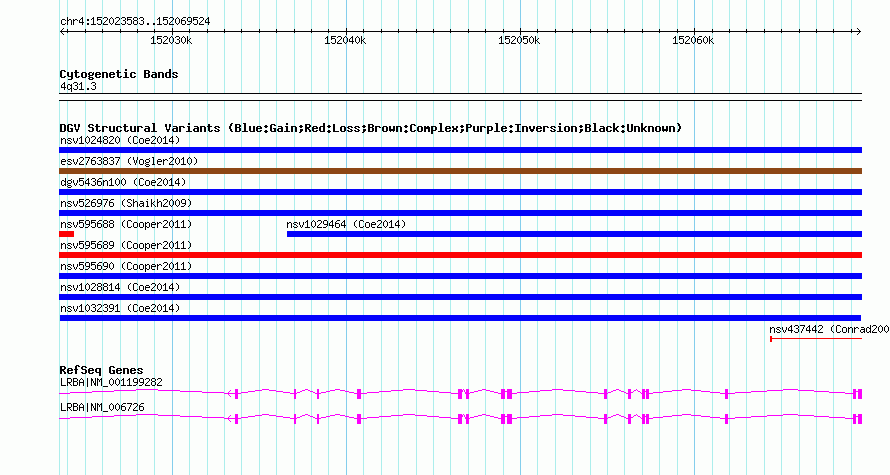Open variant label nsv595688 (Cooper2011)
This screenshot has height=475, width=890.
click(126, 224)
